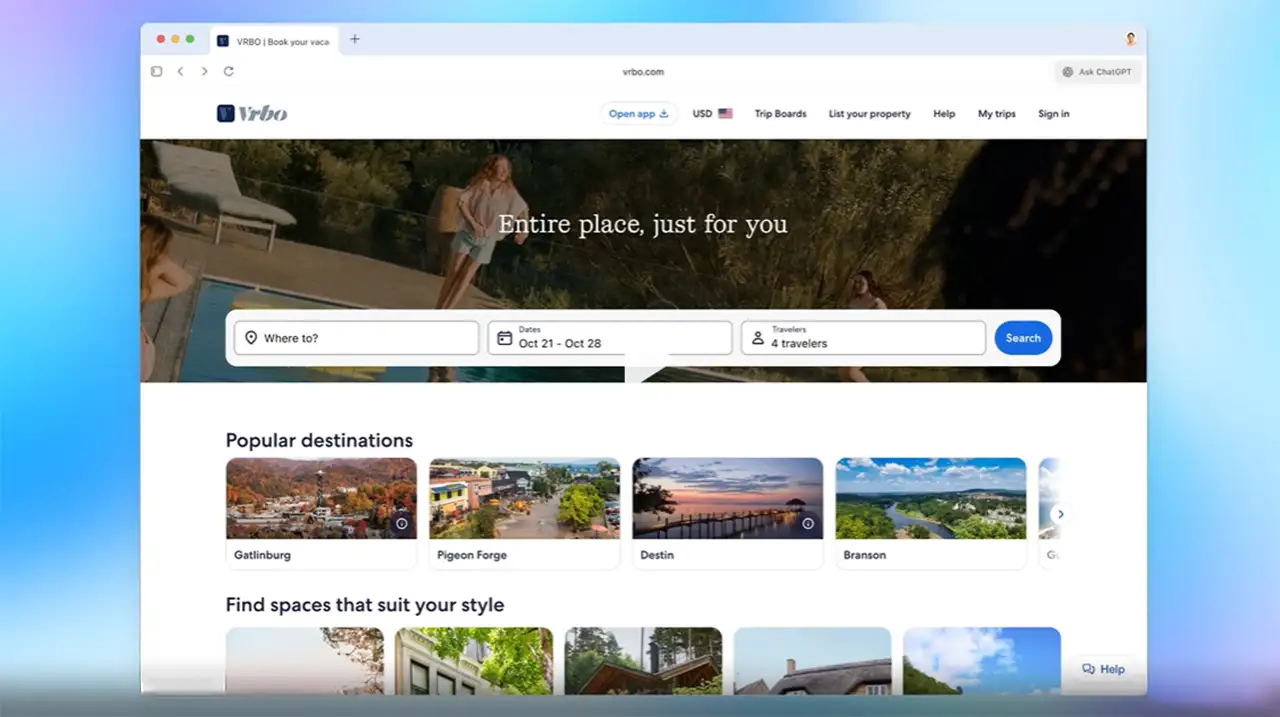This screenshot has width=1280, height=717.
Task: Open the Branson destination card
Action: point(930,513)
